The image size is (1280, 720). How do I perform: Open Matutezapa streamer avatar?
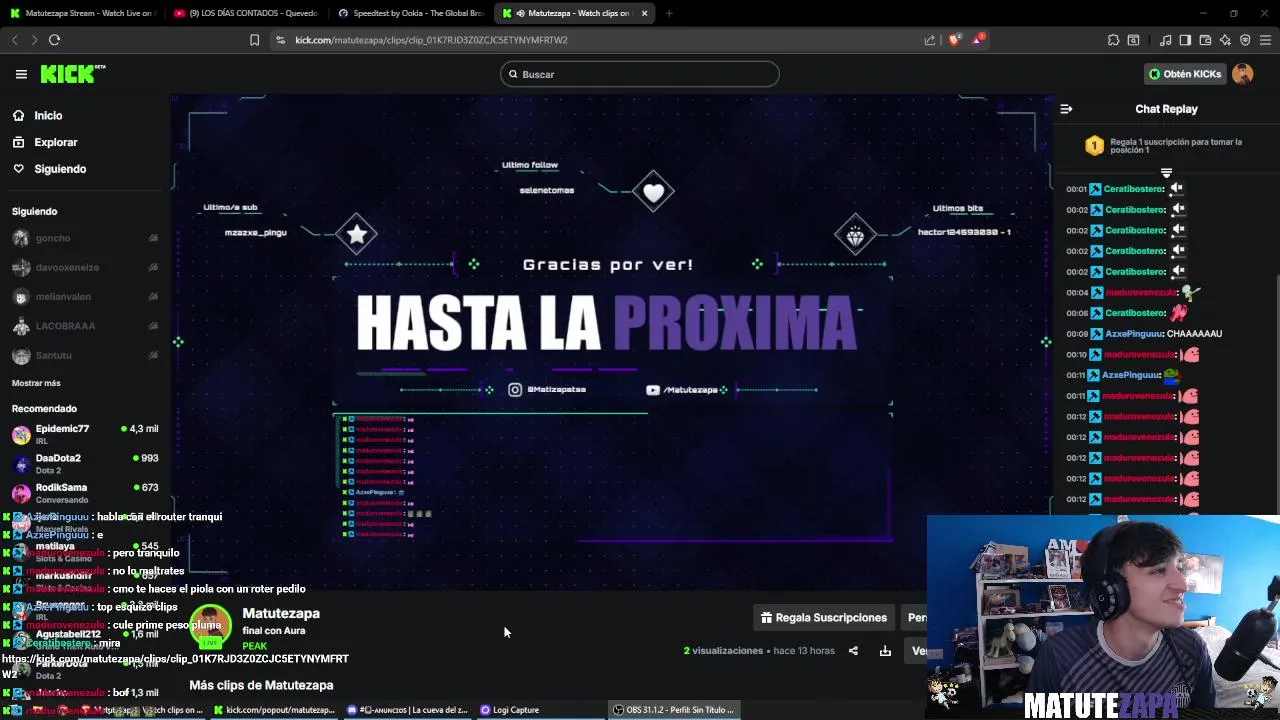tap(210, 626)
